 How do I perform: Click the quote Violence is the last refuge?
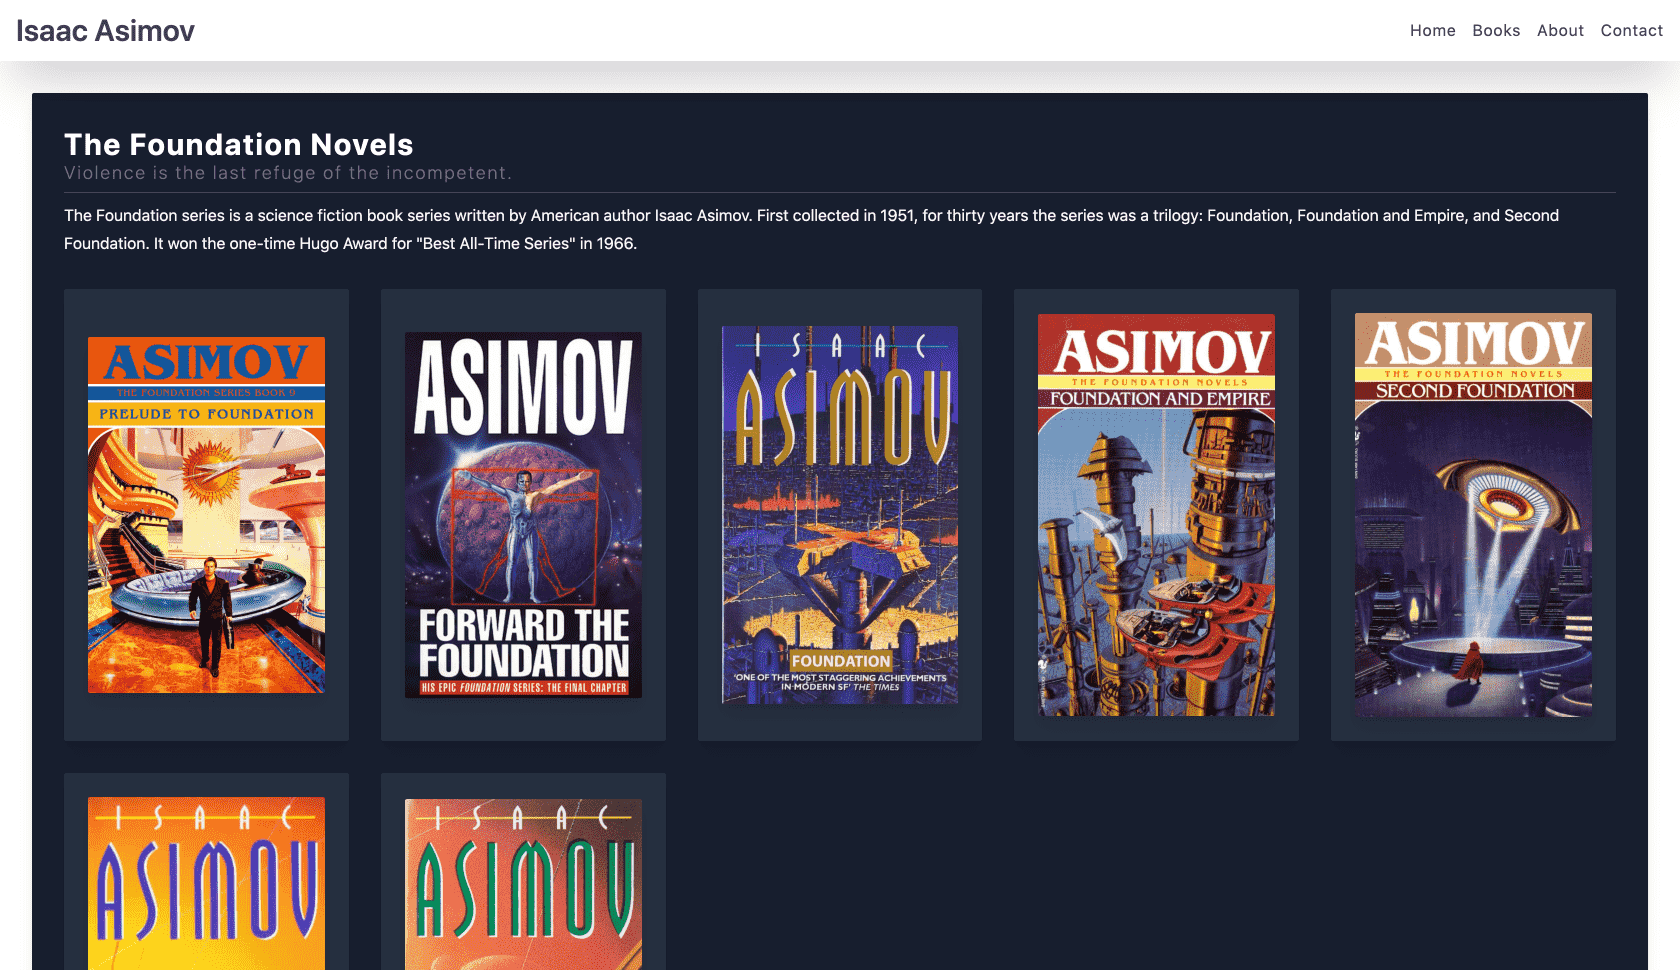pyautogui.click(x=288, y=173)
